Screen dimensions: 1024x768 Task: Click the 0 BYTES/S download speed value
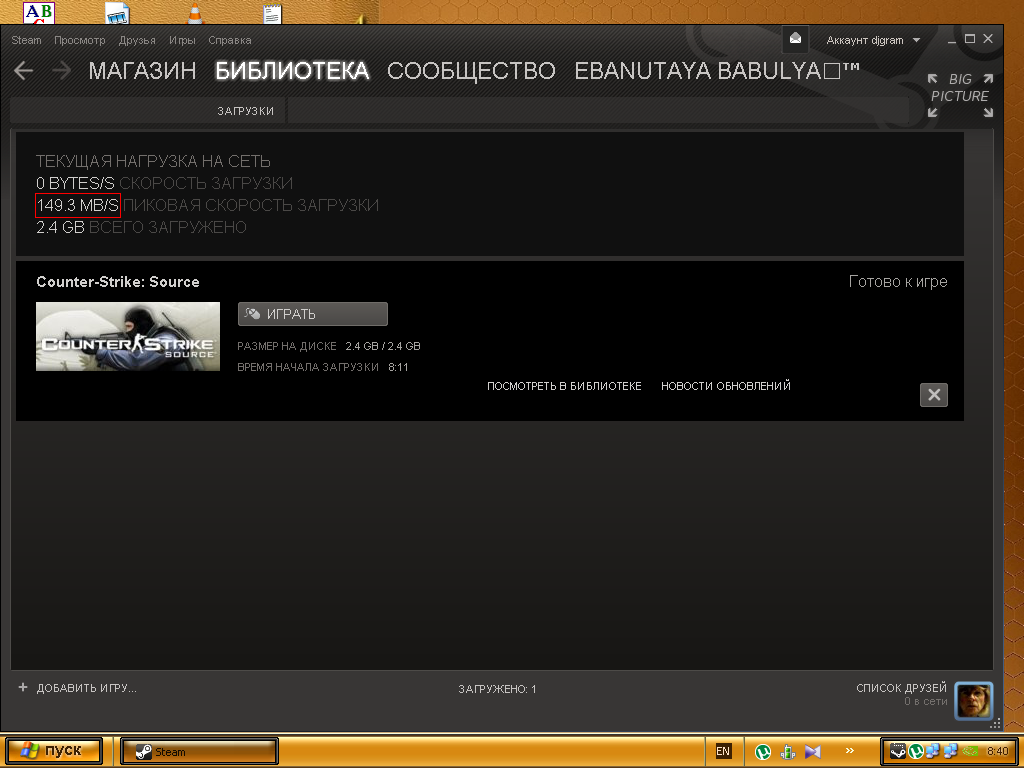point(75,184)
